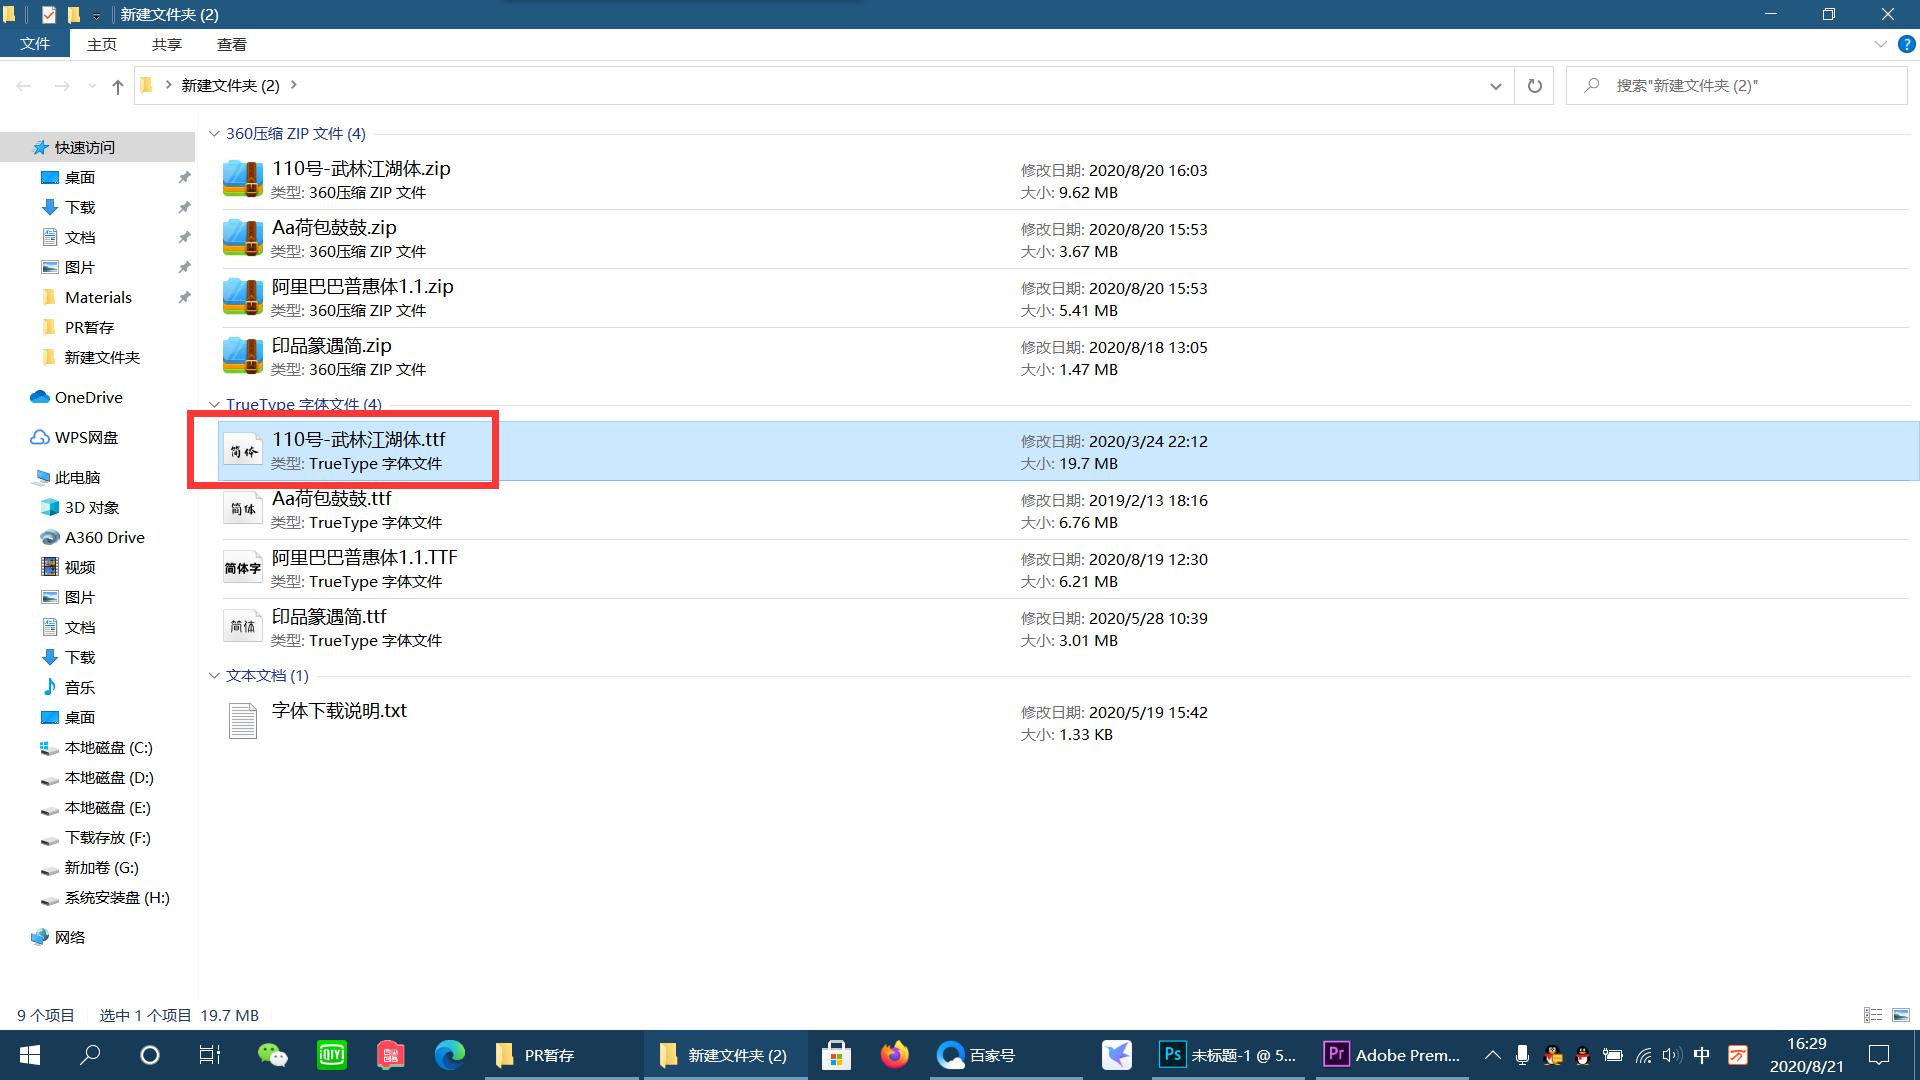Click the Refresh button in address bar
Screen dimensions: 1920x1080
(1534, 86)
